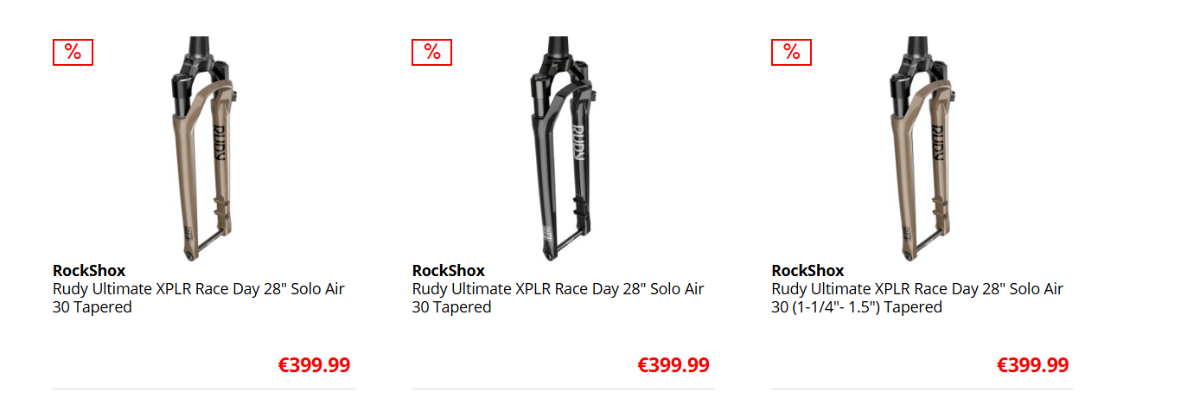1200x412 pixels.
Task: Click the sale percent badge on first product
Action: pos(73,52)
